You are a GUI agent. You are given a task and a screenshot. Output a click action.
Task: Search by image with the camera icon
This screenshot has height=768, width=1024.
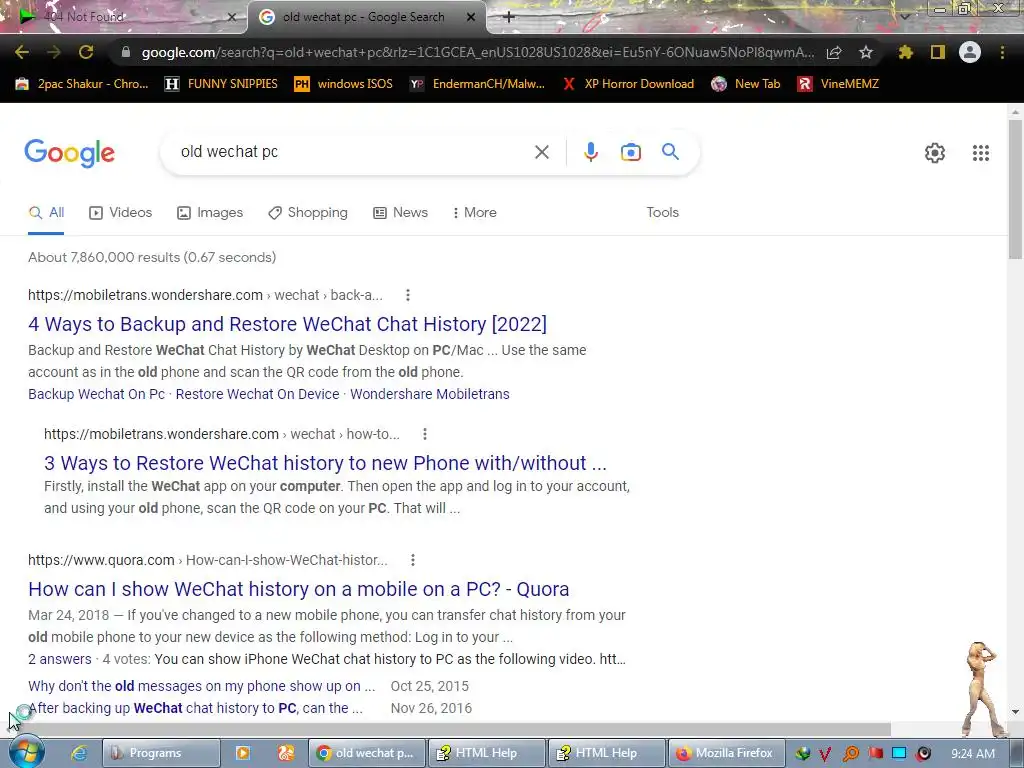630,152
